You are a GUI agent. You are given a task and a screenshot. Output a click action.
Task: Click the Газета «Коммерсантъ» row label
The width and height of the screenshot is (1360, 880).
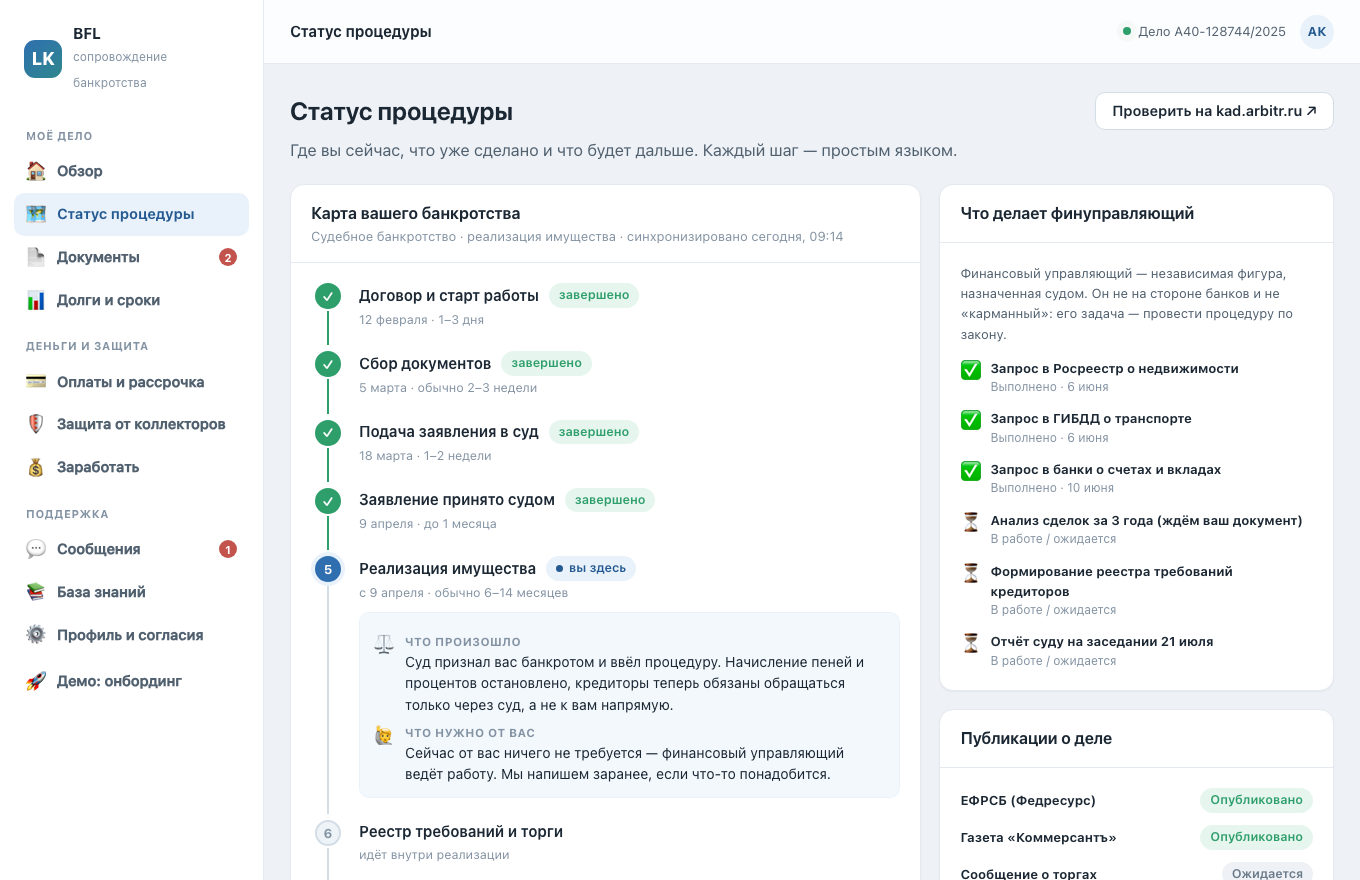[1038, 838]
